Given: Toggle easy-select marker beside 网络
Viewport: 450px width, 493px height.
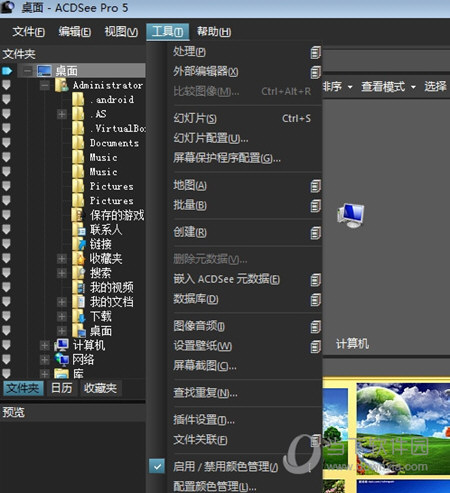Looking at the screenshot, I should pyautogui.click(x=6, y=360).
